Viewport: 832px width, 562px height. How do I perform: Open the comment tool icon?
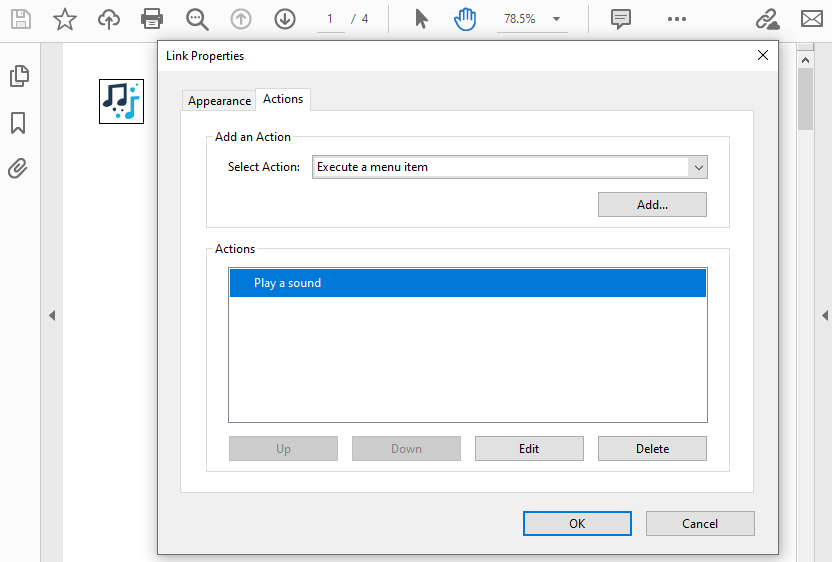(x=621, y=19)
